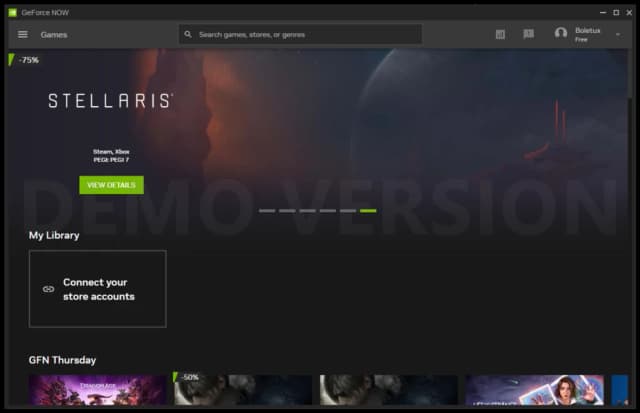The image size is (640, 413).
Task: Maximize the GeForce NOW window
Action: point(616,13)
